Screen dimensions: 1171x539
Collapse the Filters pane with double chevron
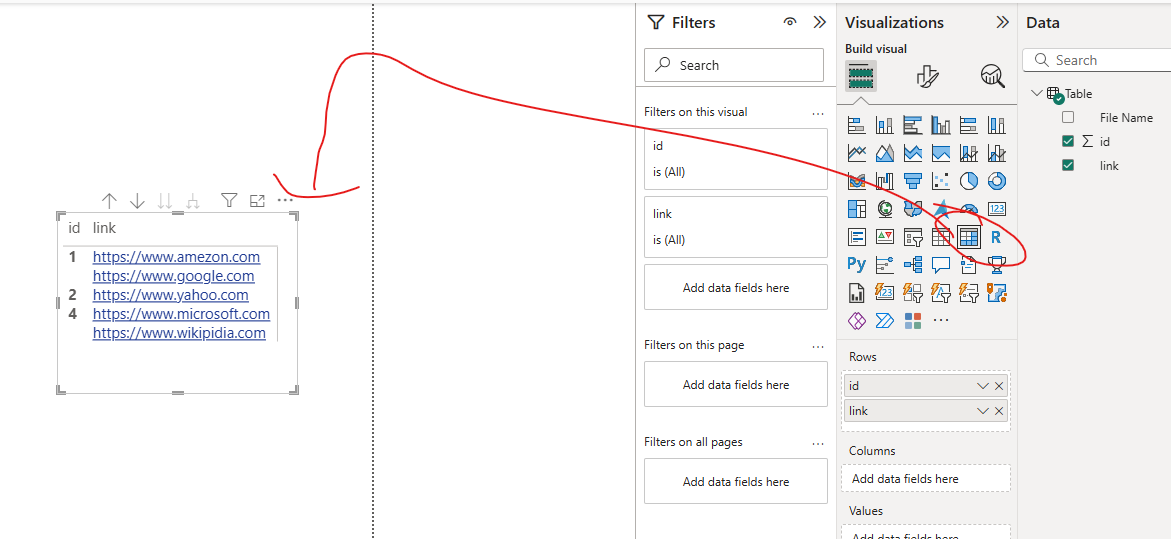[819, 22]
